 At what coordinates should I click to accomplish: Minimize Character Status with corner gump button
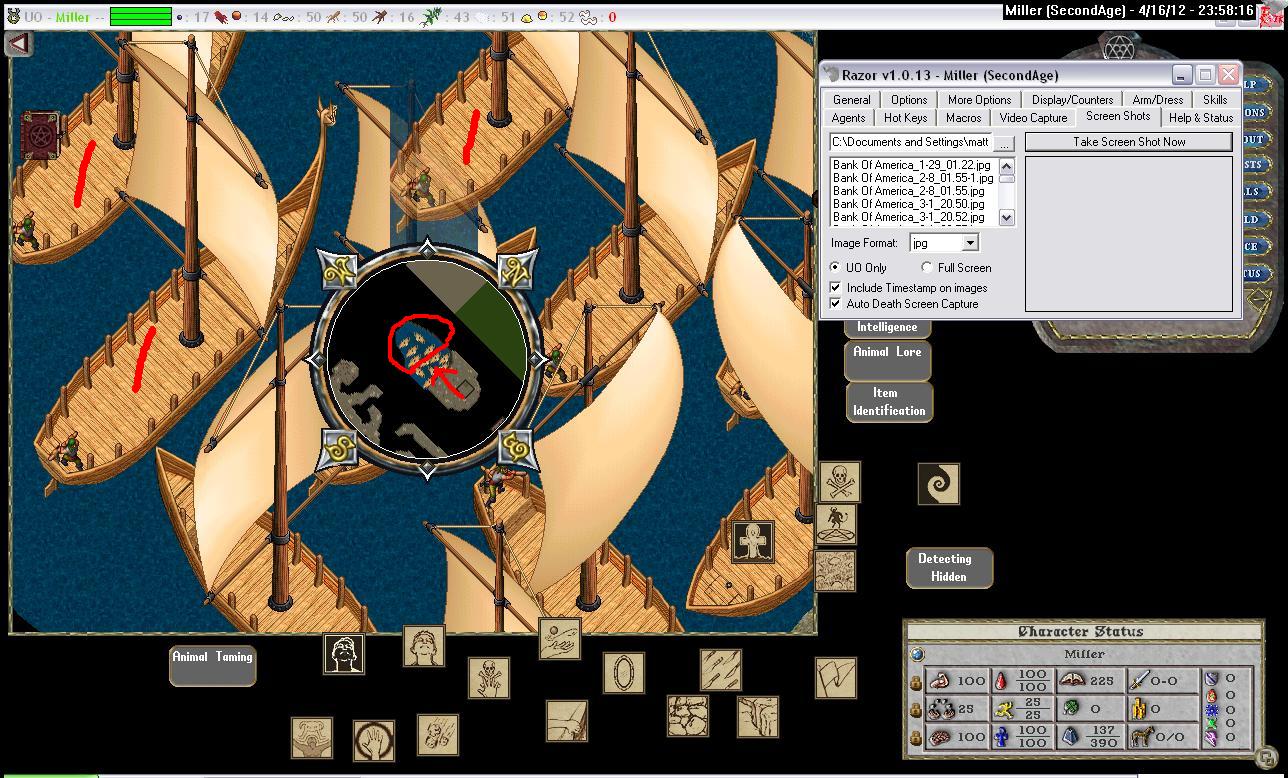click(x=1266, y=757)
